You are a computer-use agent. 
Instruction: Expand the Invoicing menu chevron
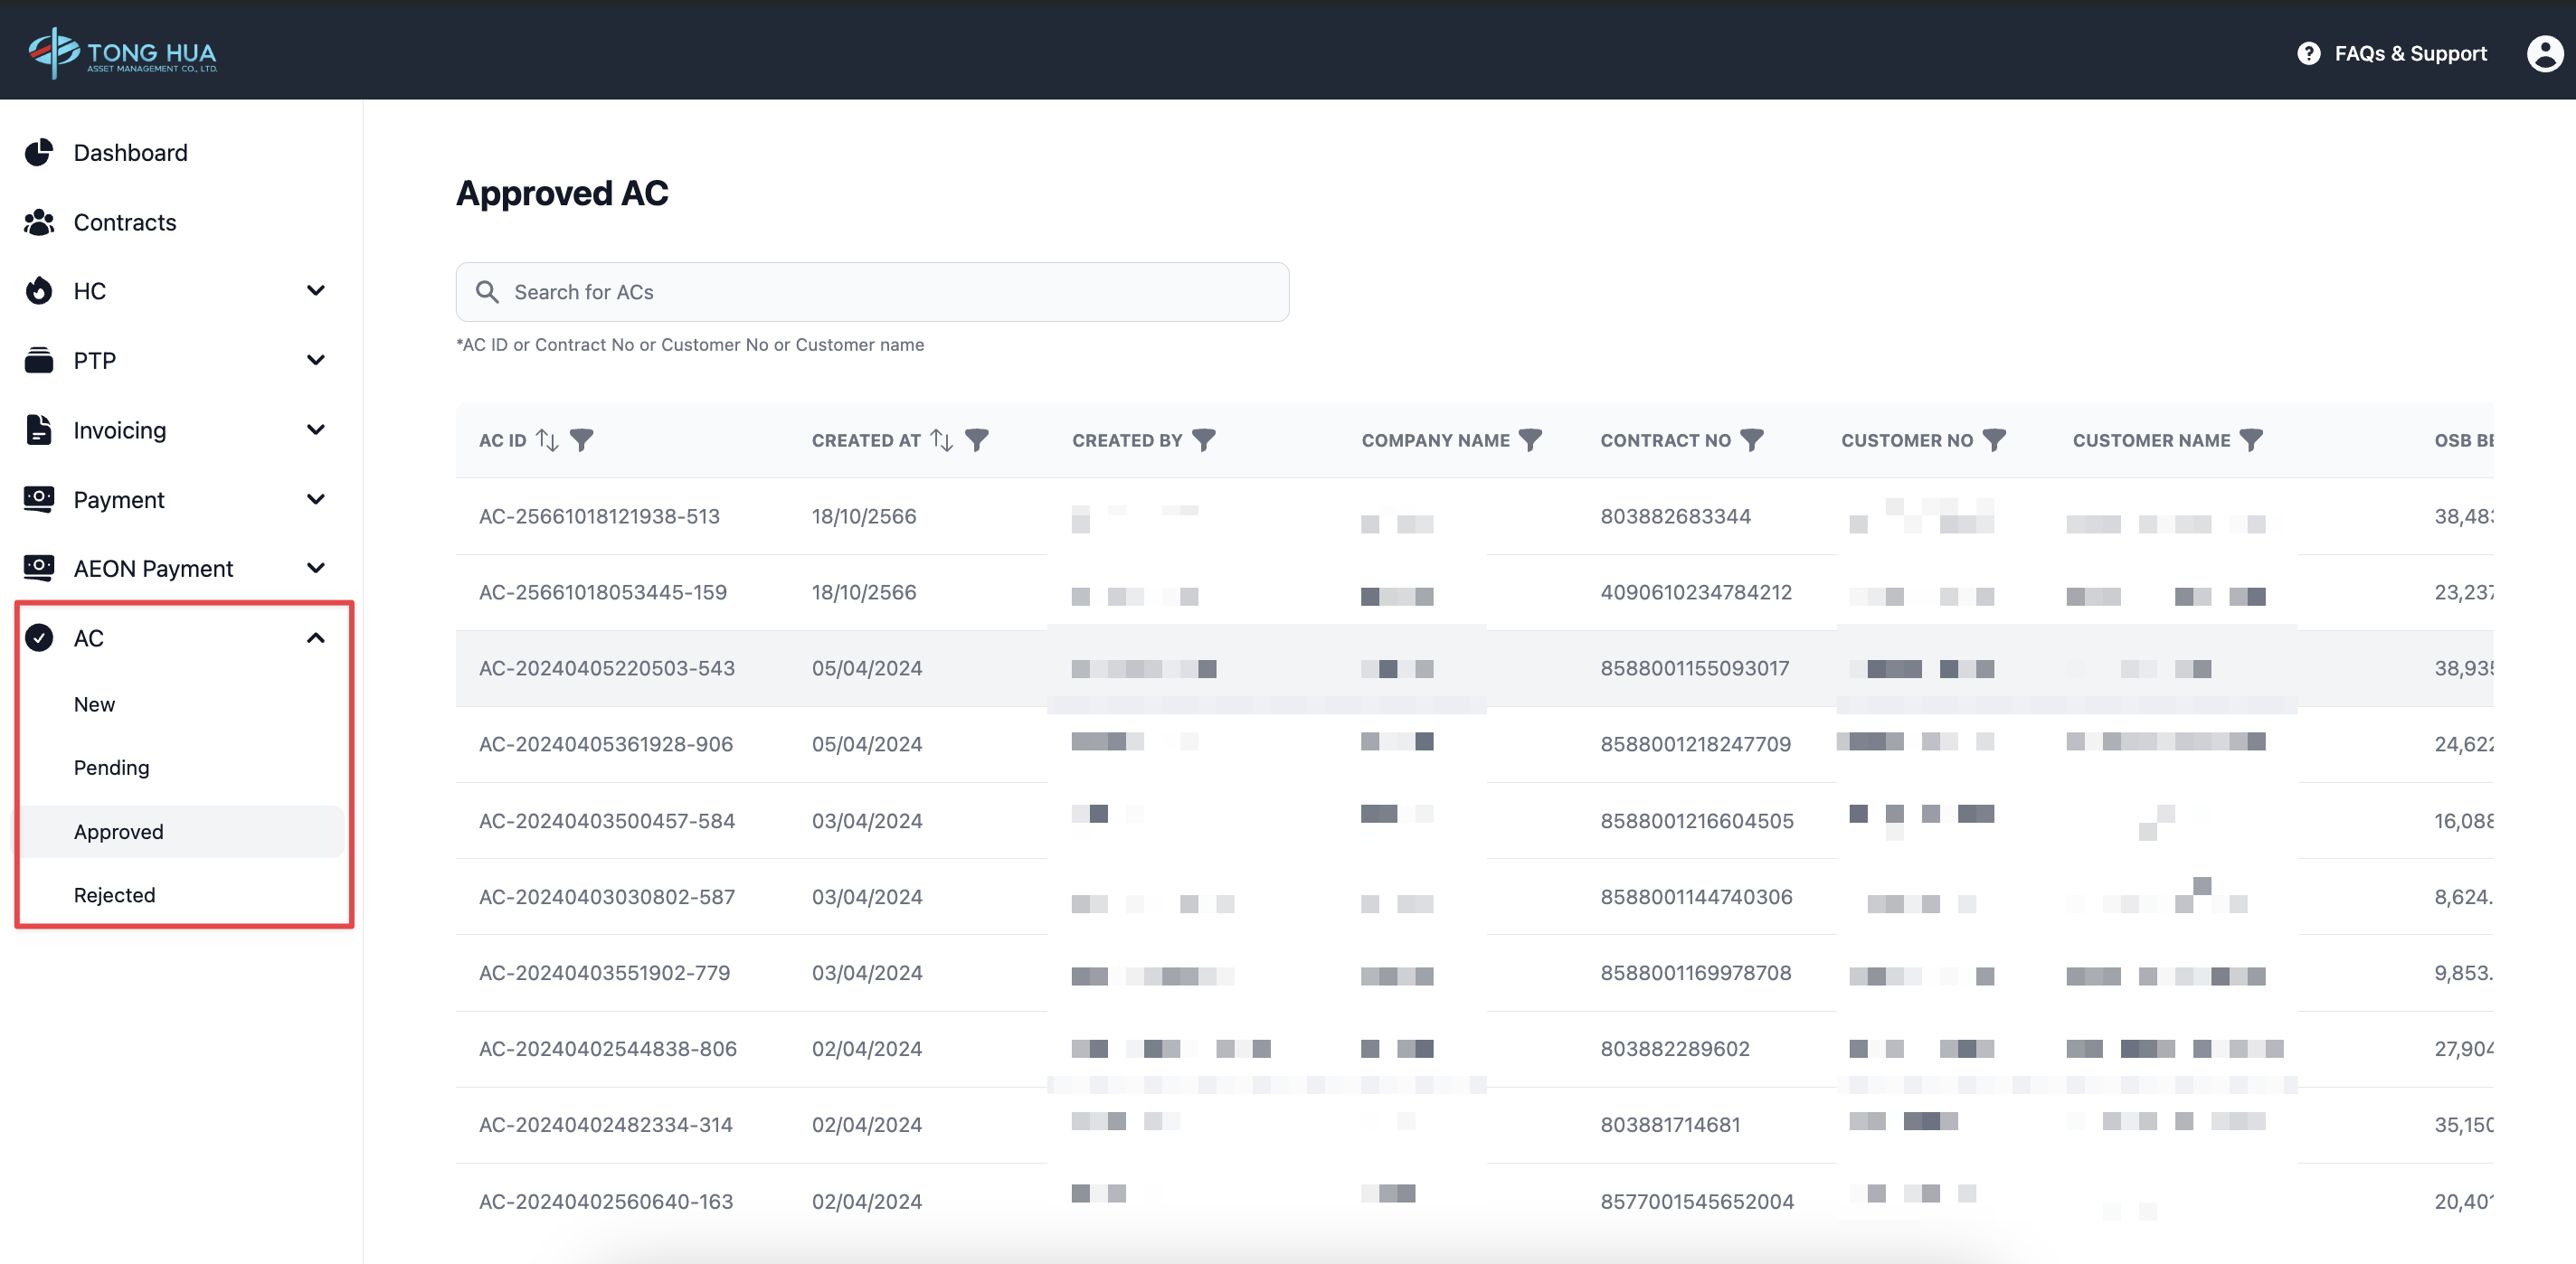click(315, 430)
